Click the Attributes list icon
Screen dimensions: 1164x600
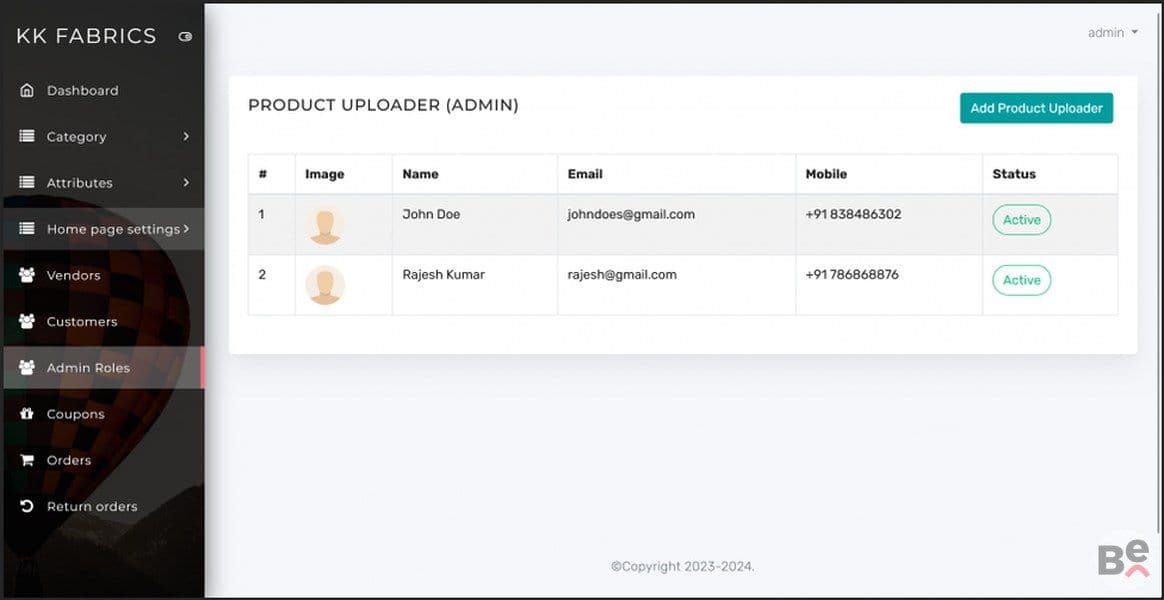click(27, 183)
